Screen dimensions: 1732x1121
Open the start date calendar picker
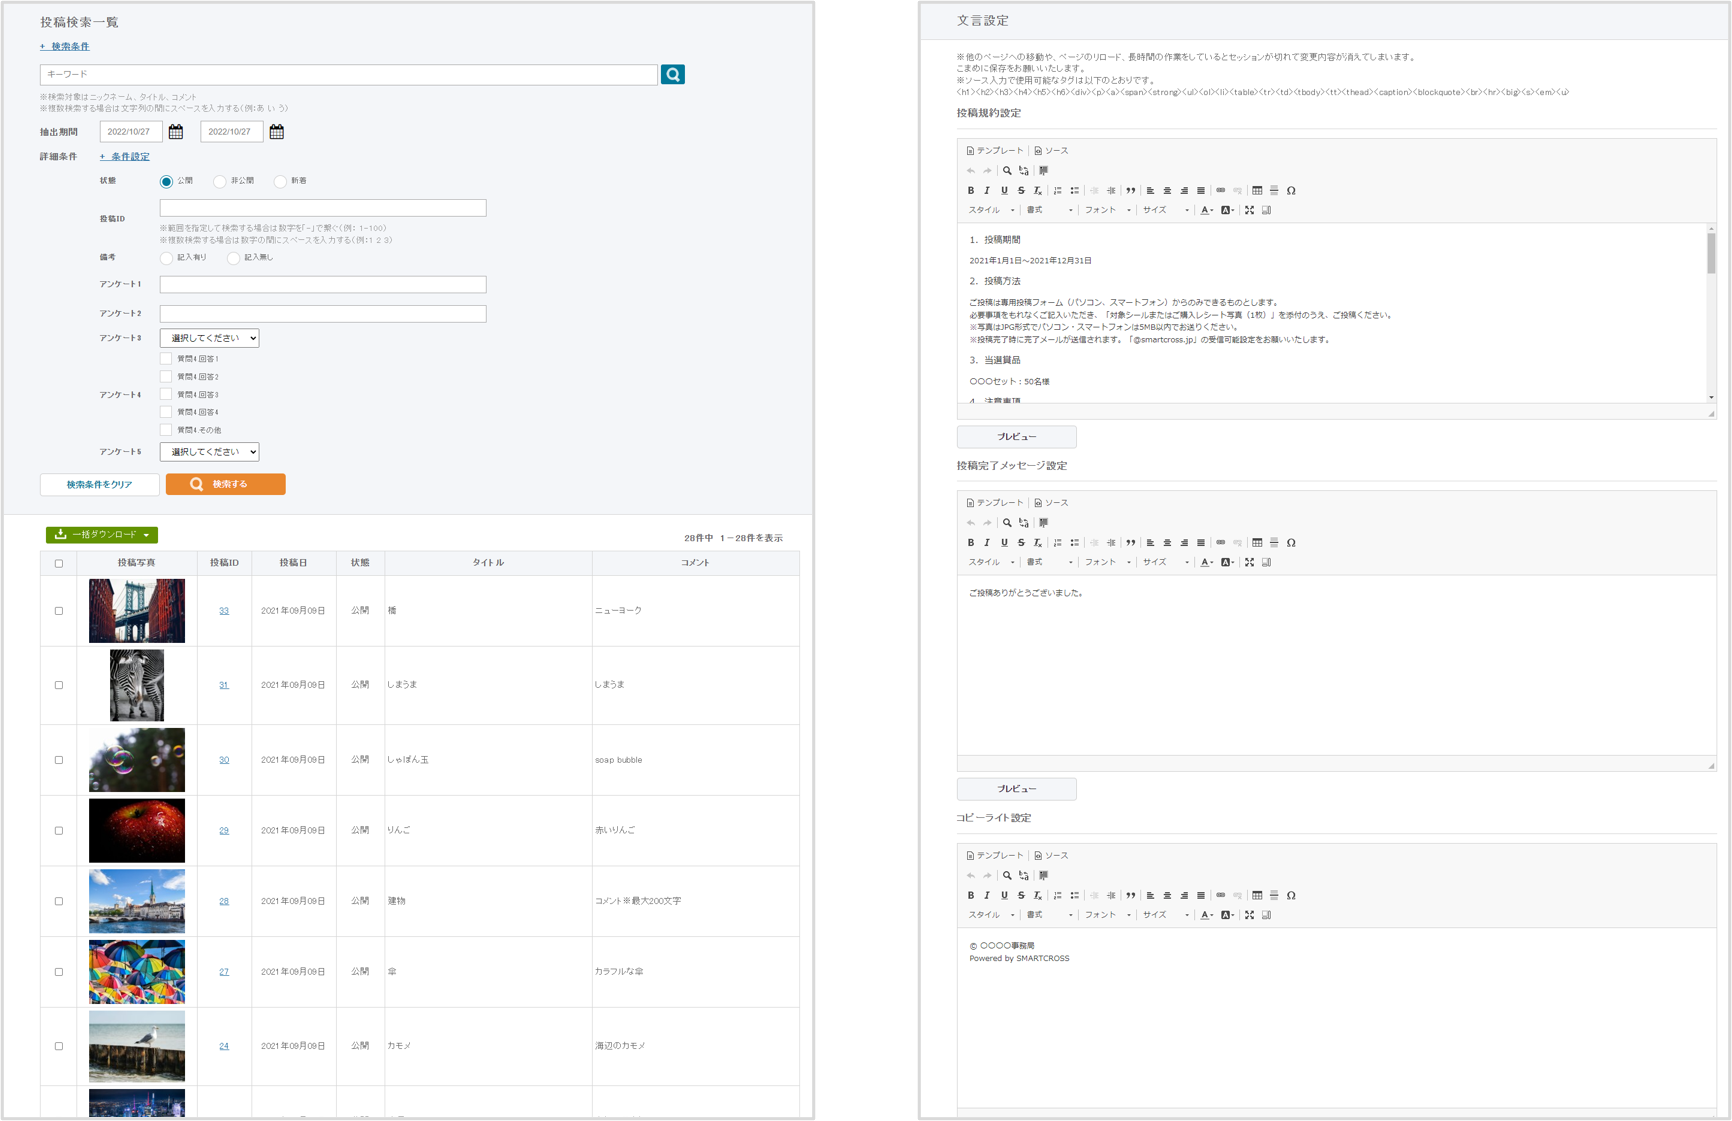(x=176, y=132)
